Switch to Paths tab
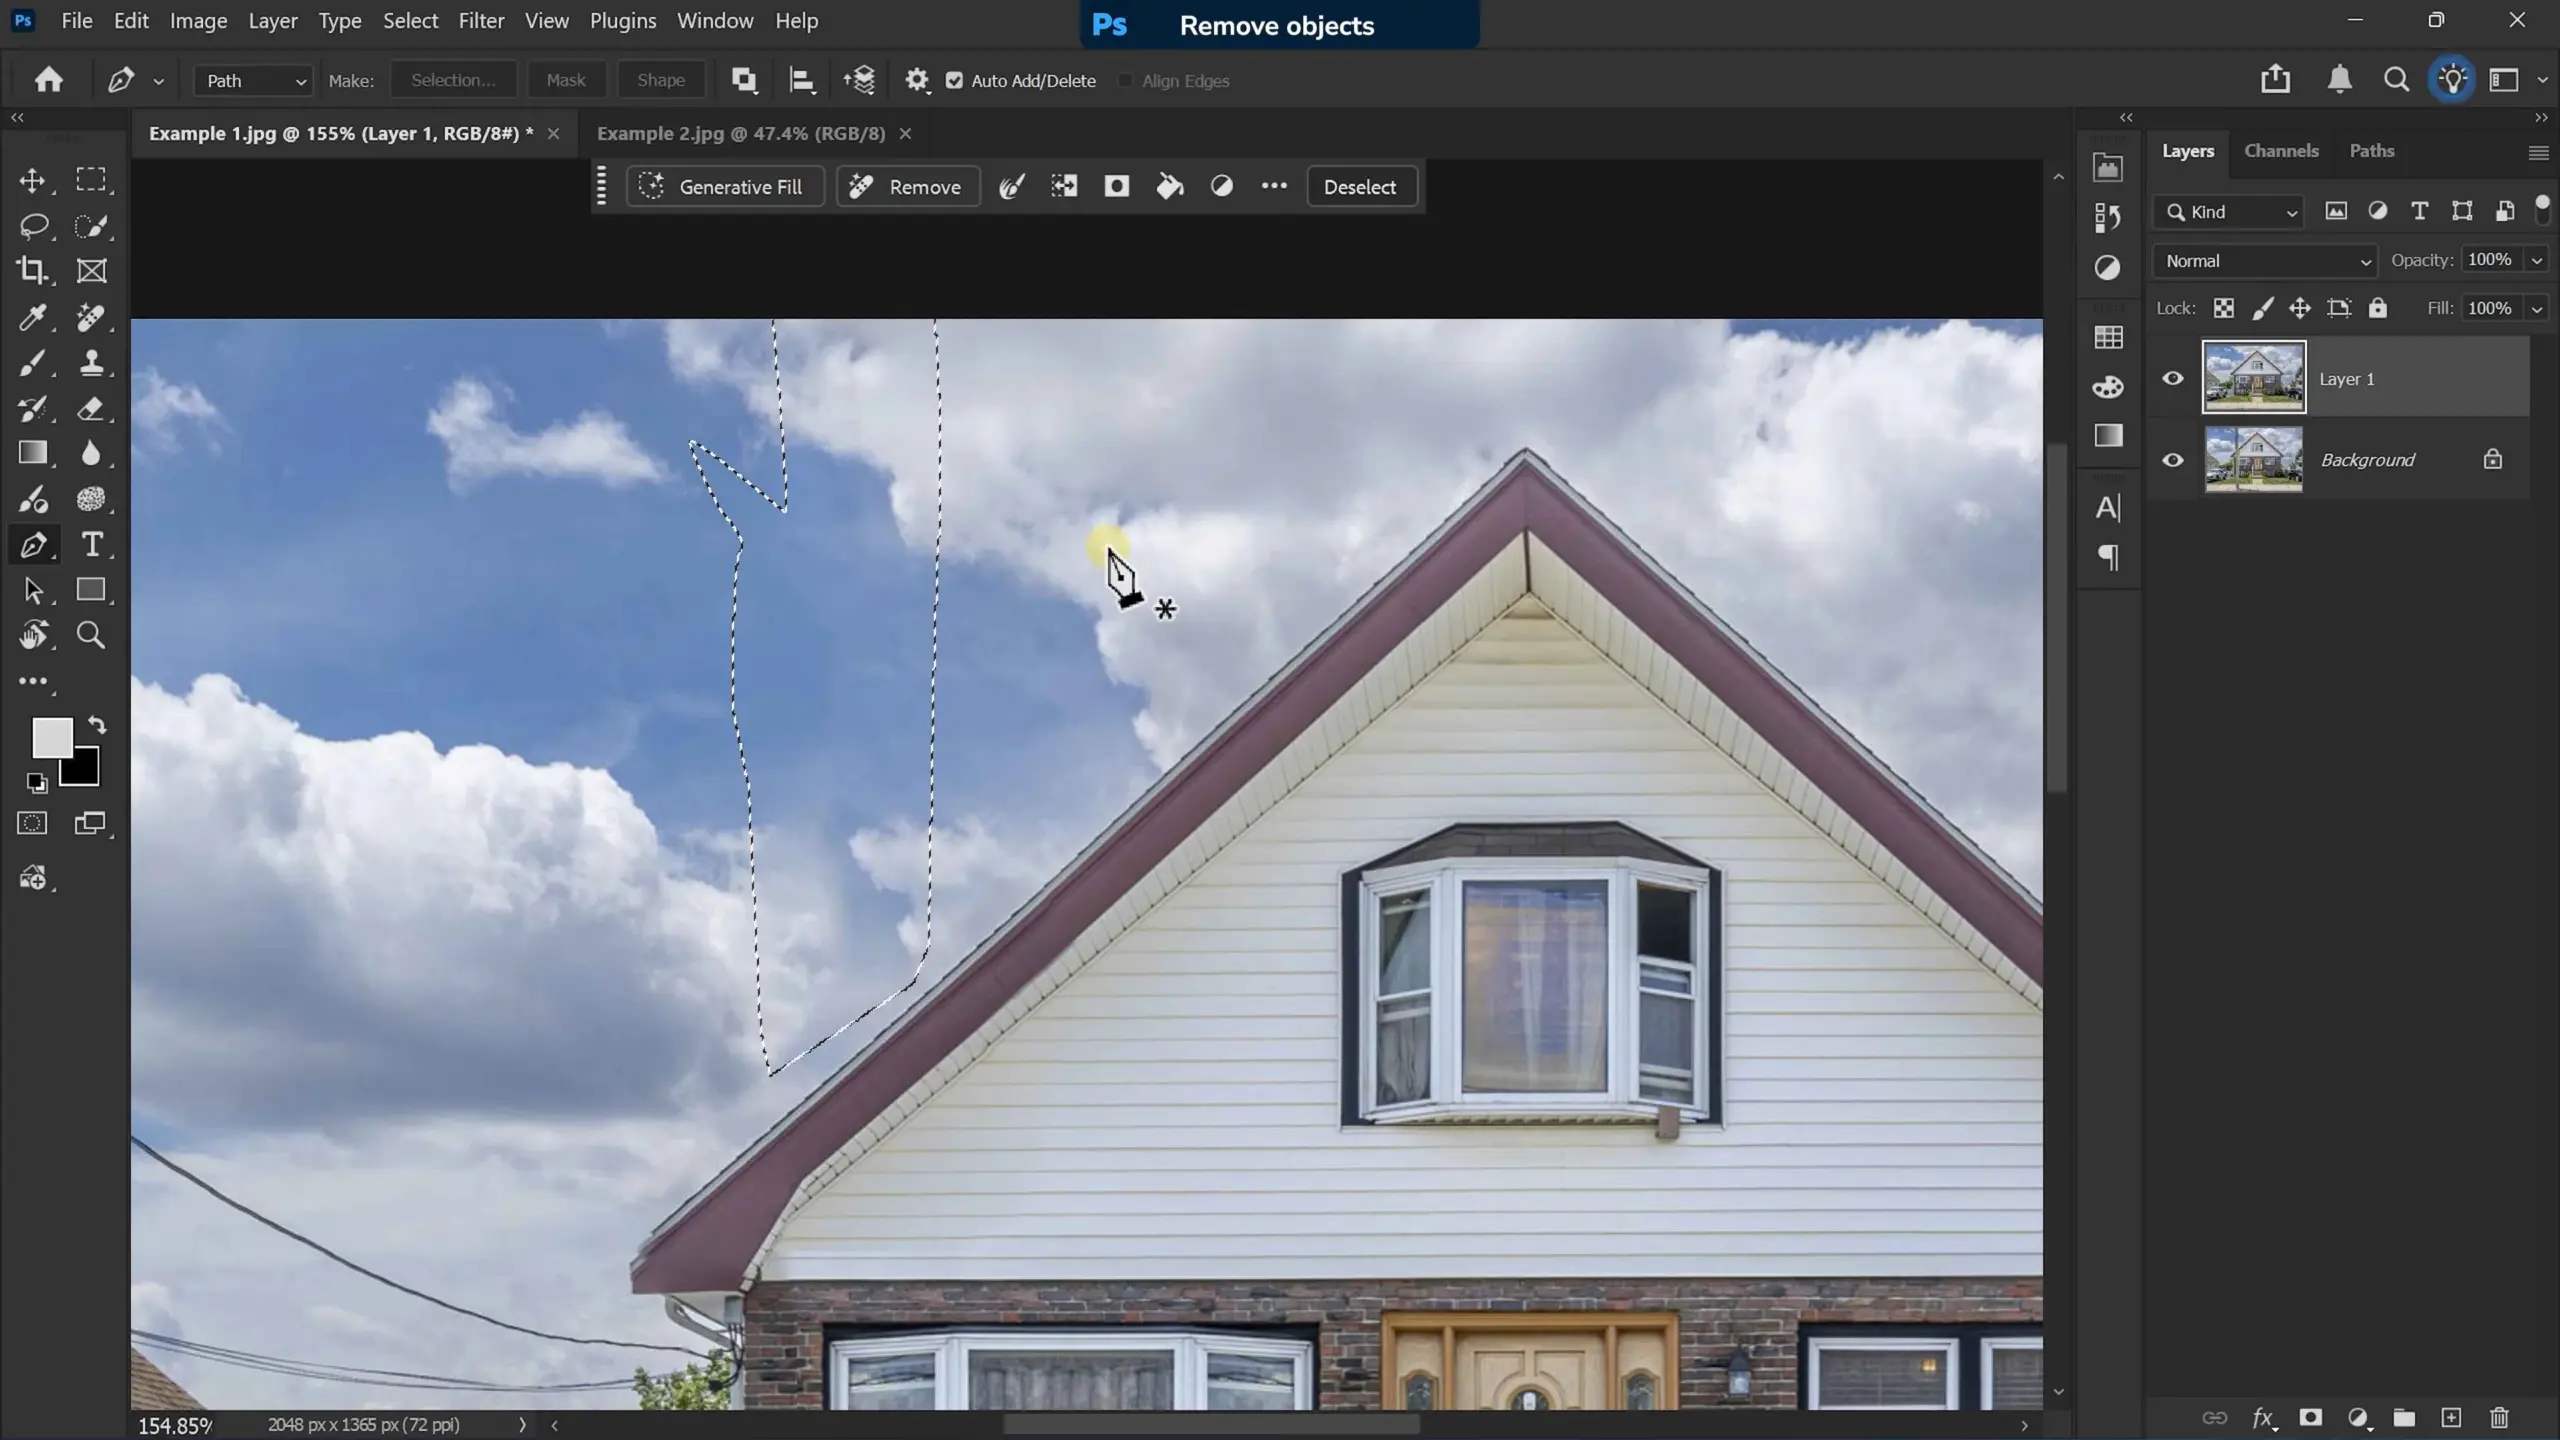This screenshot has height=1440, width=2560. (x=2371, y=151)
